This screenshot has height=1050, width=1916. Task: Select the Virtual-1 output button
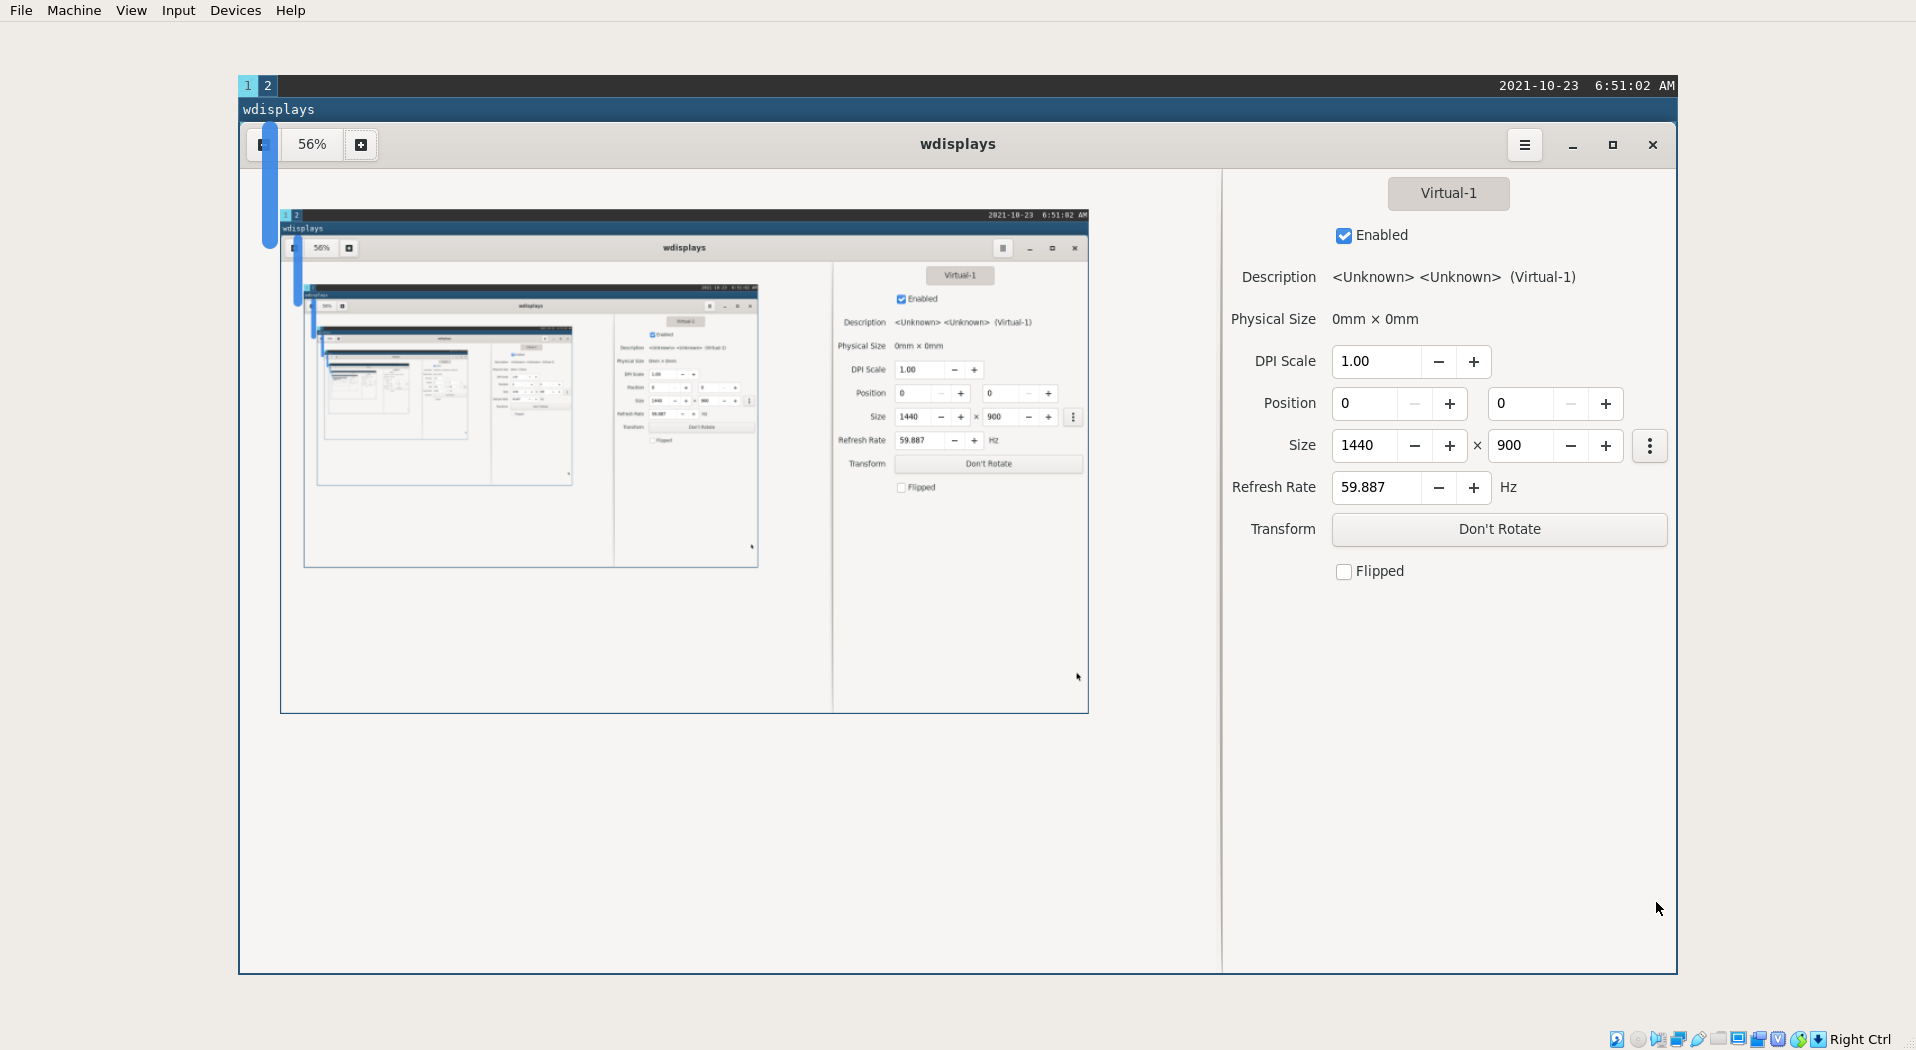pos(1449,194)
